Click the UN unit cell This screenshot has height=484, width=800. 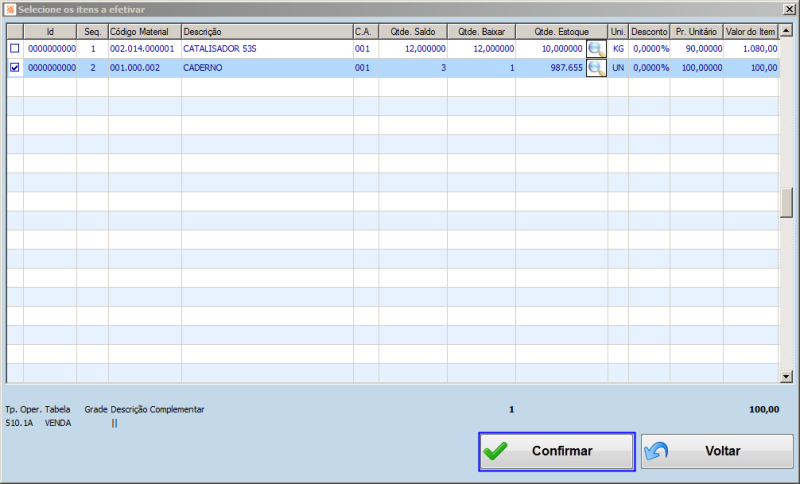tap(618, 68)
